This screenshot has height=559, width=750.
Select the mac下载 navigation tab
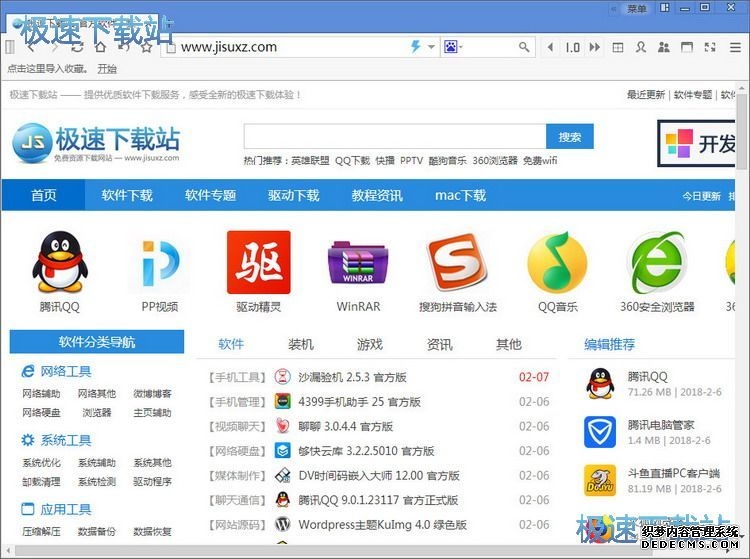[x=460, y=195]
